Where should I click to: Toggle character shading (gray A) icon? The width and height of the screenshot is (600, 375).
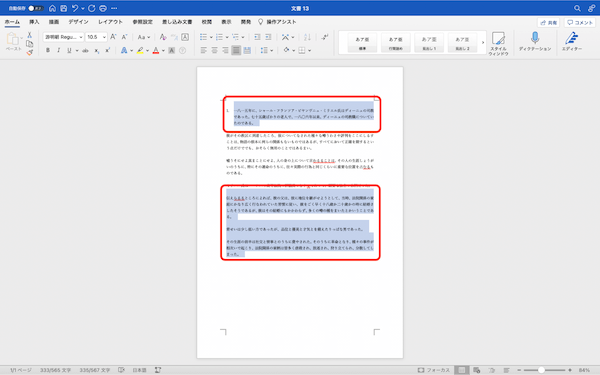point(171,50)
